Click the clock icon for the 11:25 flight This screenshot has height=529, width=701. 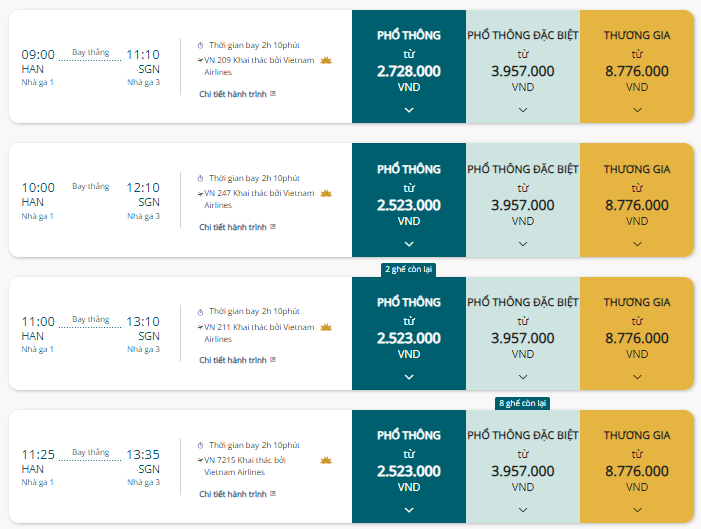click(x=200, y=445)
